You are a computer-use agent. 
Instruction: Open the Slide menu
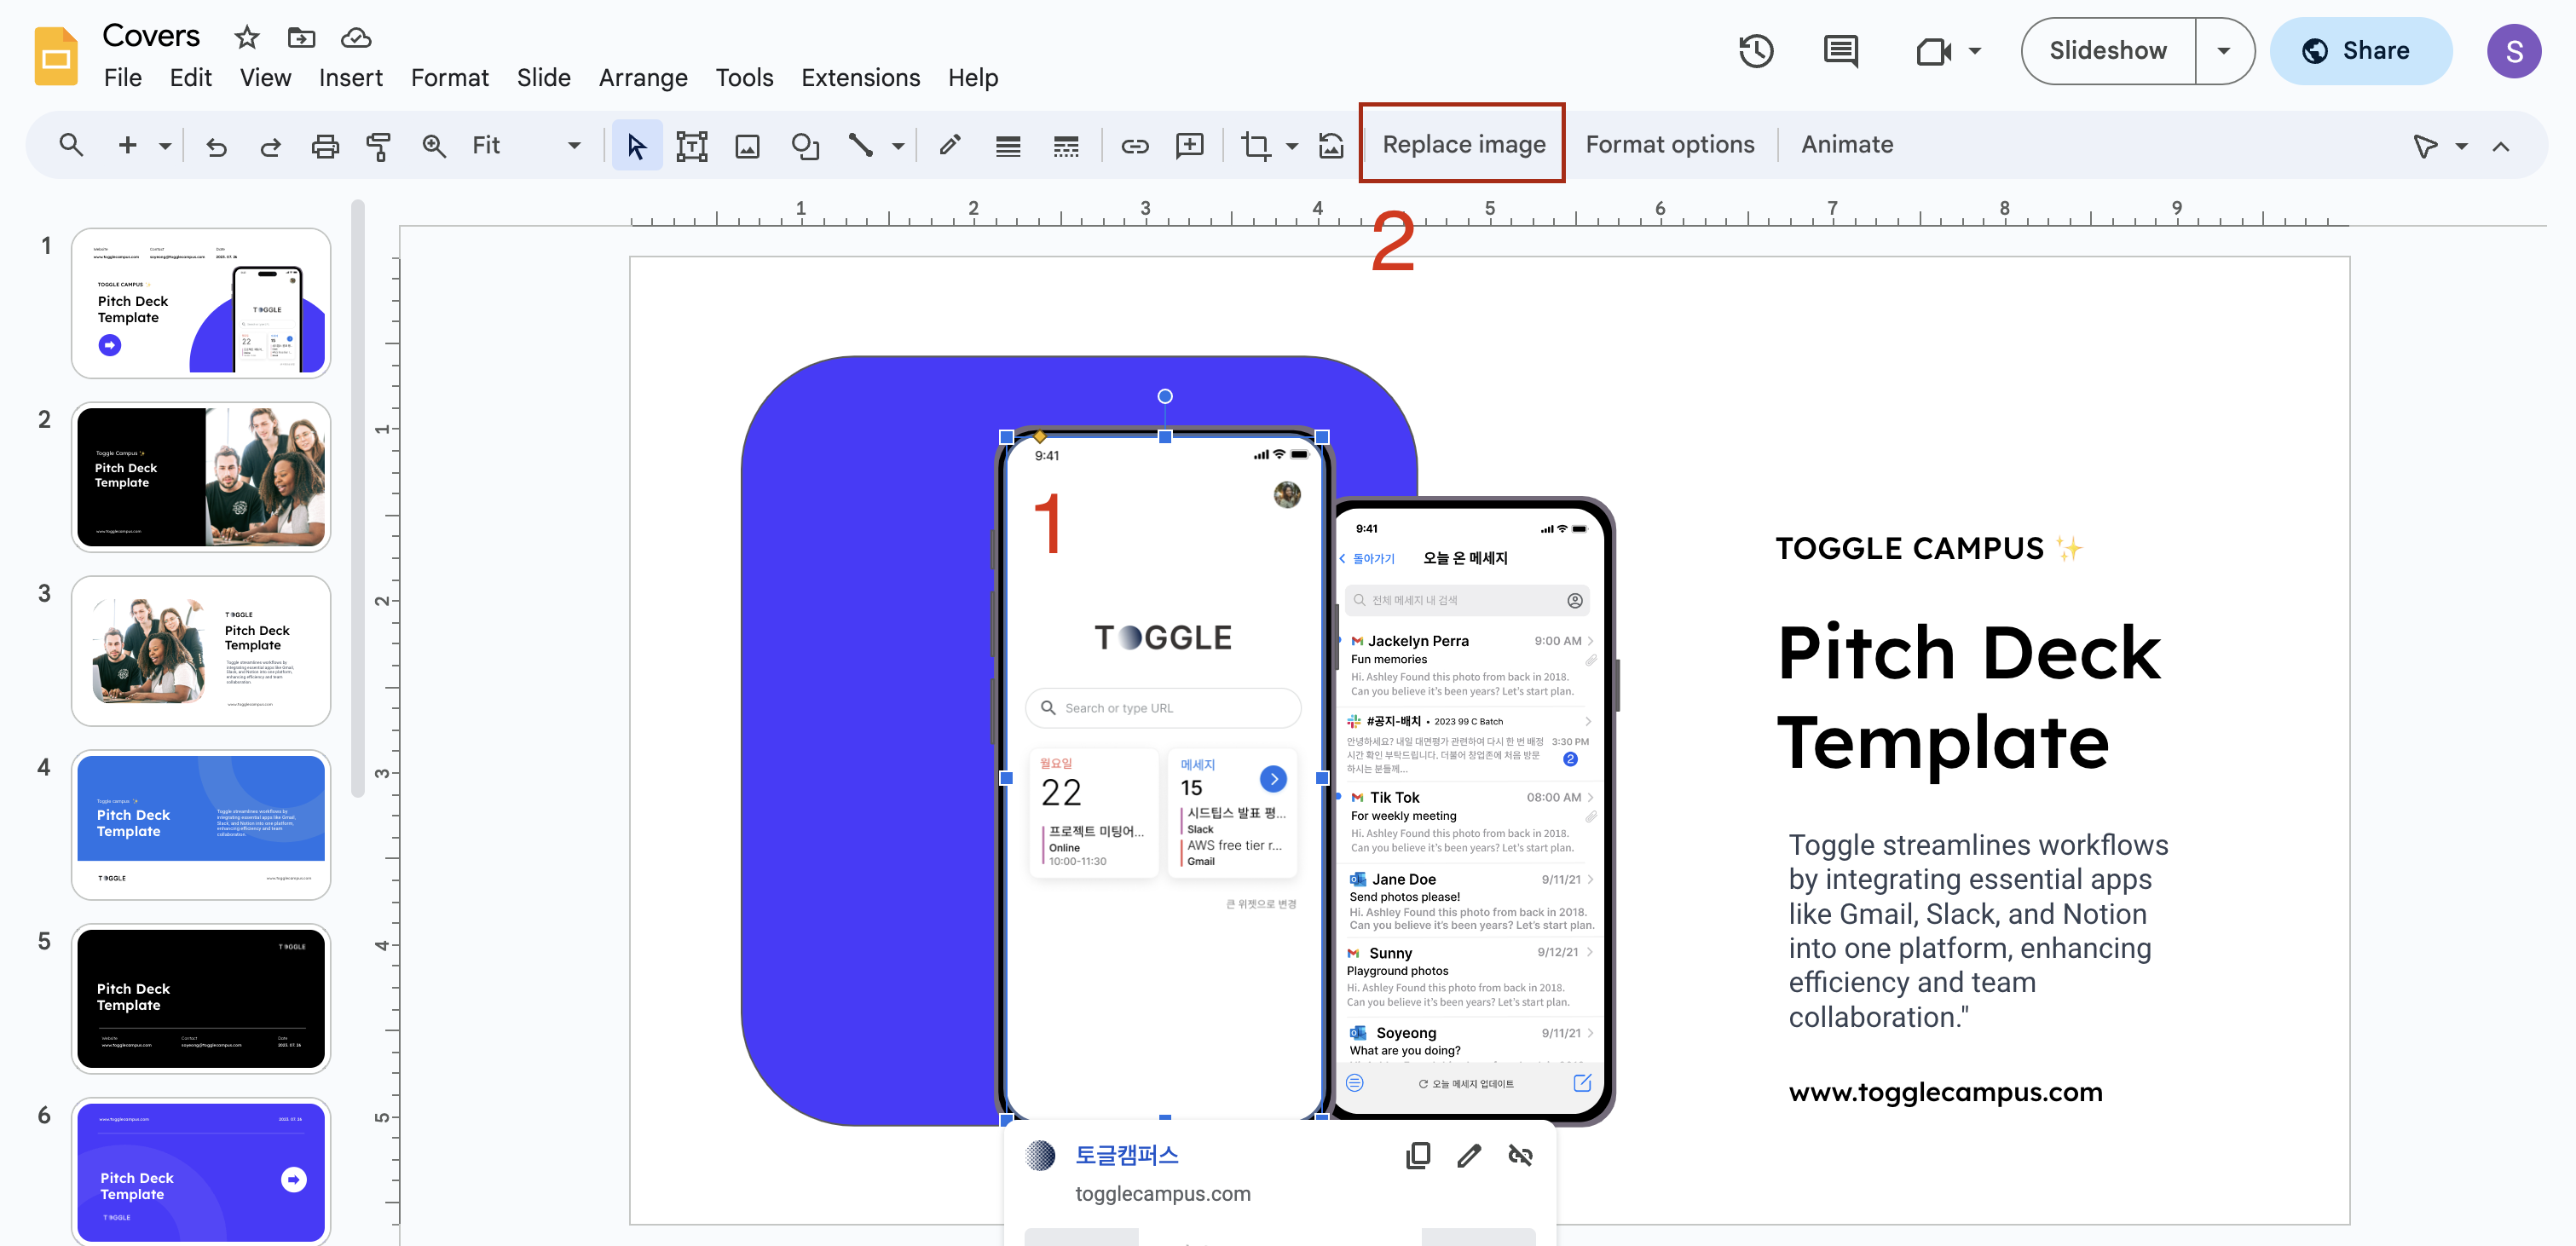tap(544, 78)
